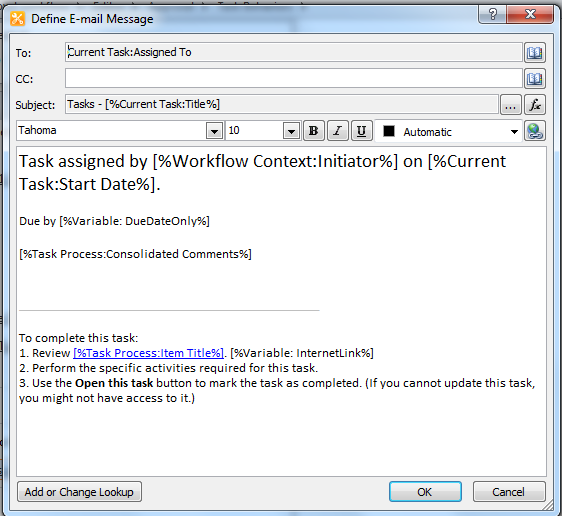Open address book for the CC field
Viewport: 562px width, 516px height.
[535, 78]
